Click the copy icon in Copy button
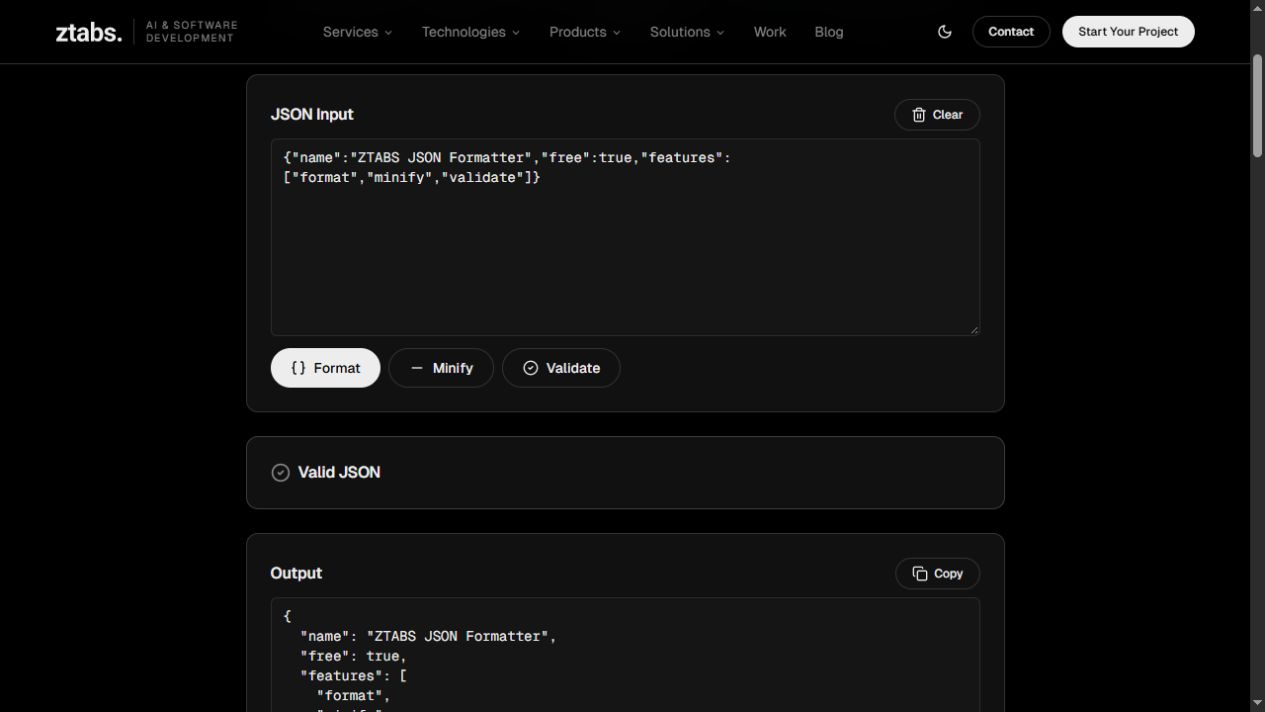The height and width of the screenshot is (712, 1265). point(920,574)
